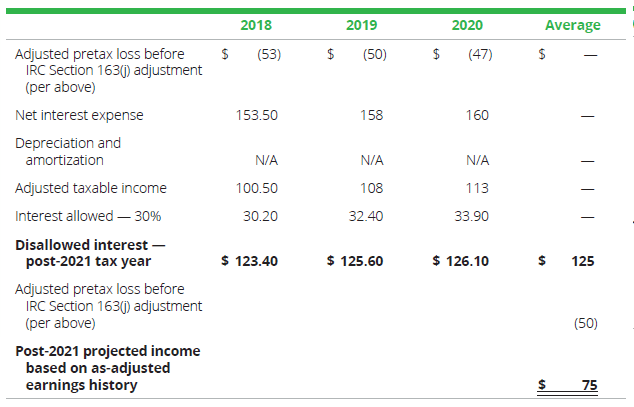The width and height of the screenshot is (634, 407).
Task: Click the "Net interest expense" row label
Action: 79,115
